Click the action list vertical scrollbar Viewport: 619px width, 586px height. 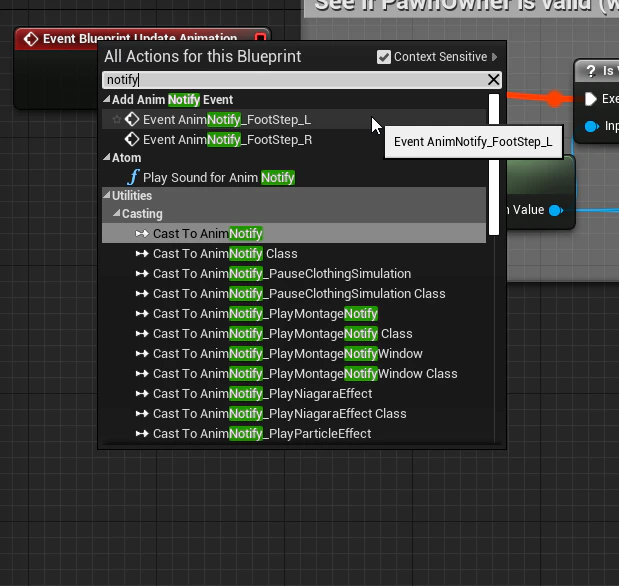(x=493, y=164)
